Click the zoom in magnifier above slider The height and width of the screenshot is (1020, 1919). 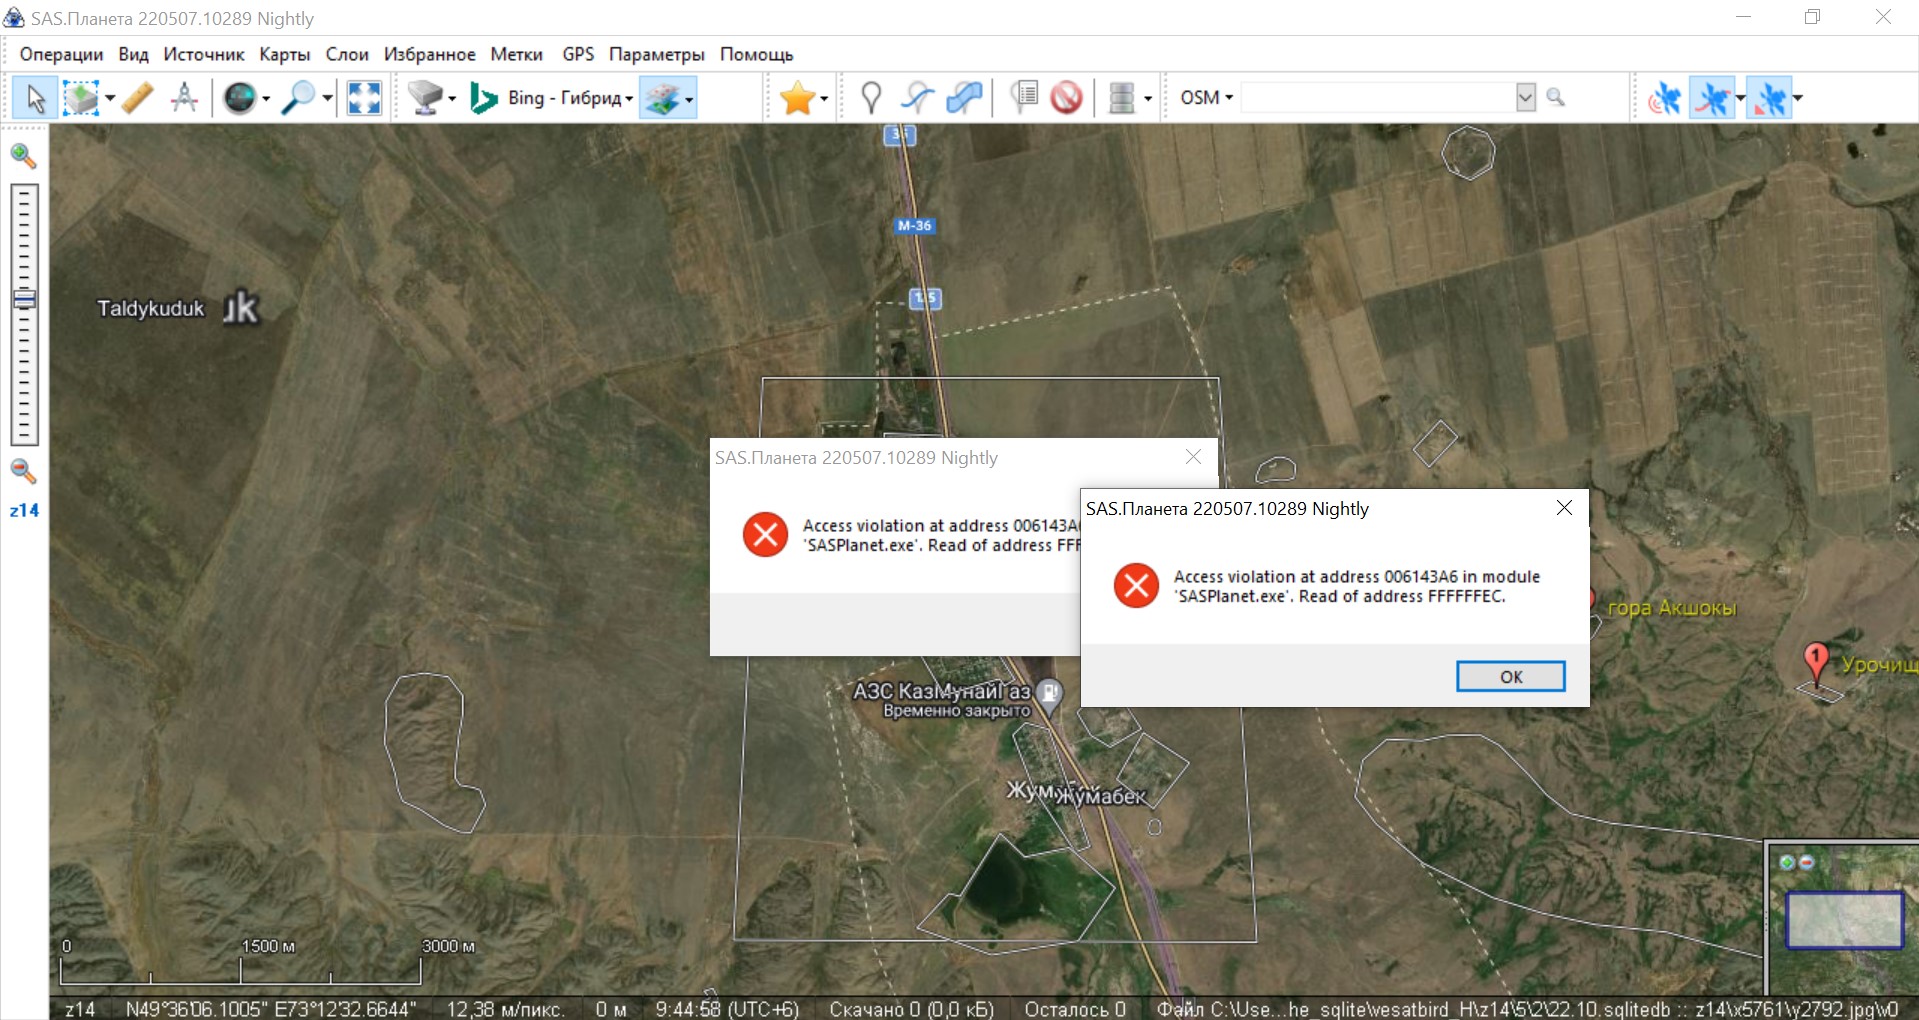point(23,156)
